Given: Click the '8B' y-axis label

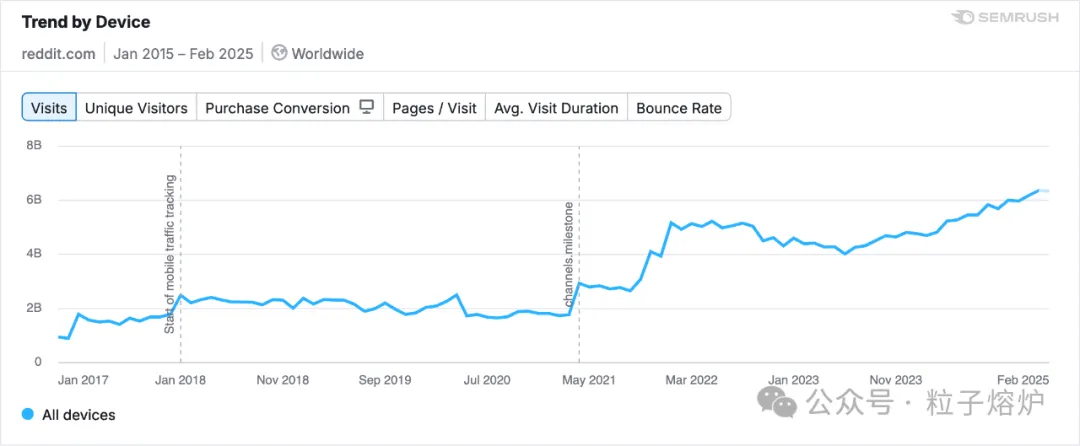Looking at the screenshot, I should (x=34, y=146).
